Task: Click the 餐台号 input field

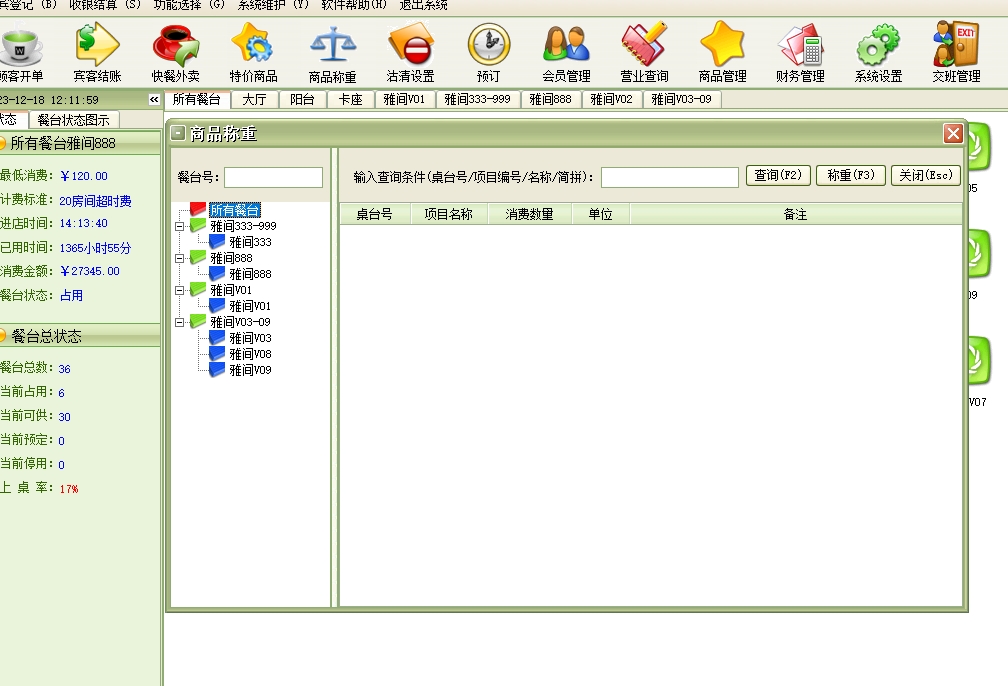Action: point(273,178)
